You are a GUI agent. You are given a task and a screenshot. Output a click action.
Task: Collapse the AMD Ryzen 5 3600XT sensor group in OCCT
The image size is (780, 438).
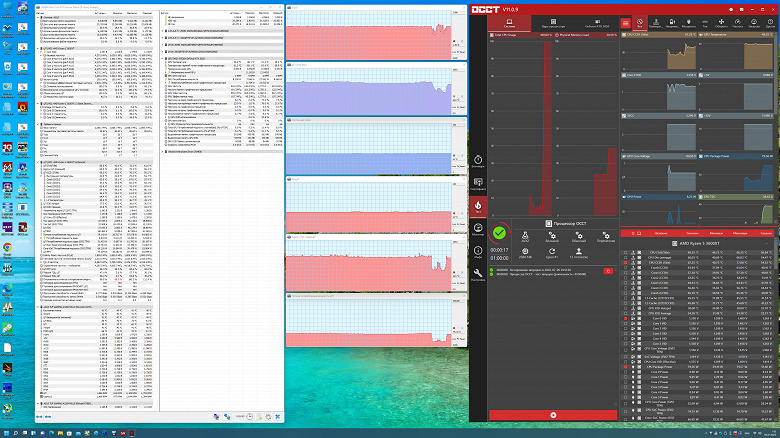click(767, 243)
